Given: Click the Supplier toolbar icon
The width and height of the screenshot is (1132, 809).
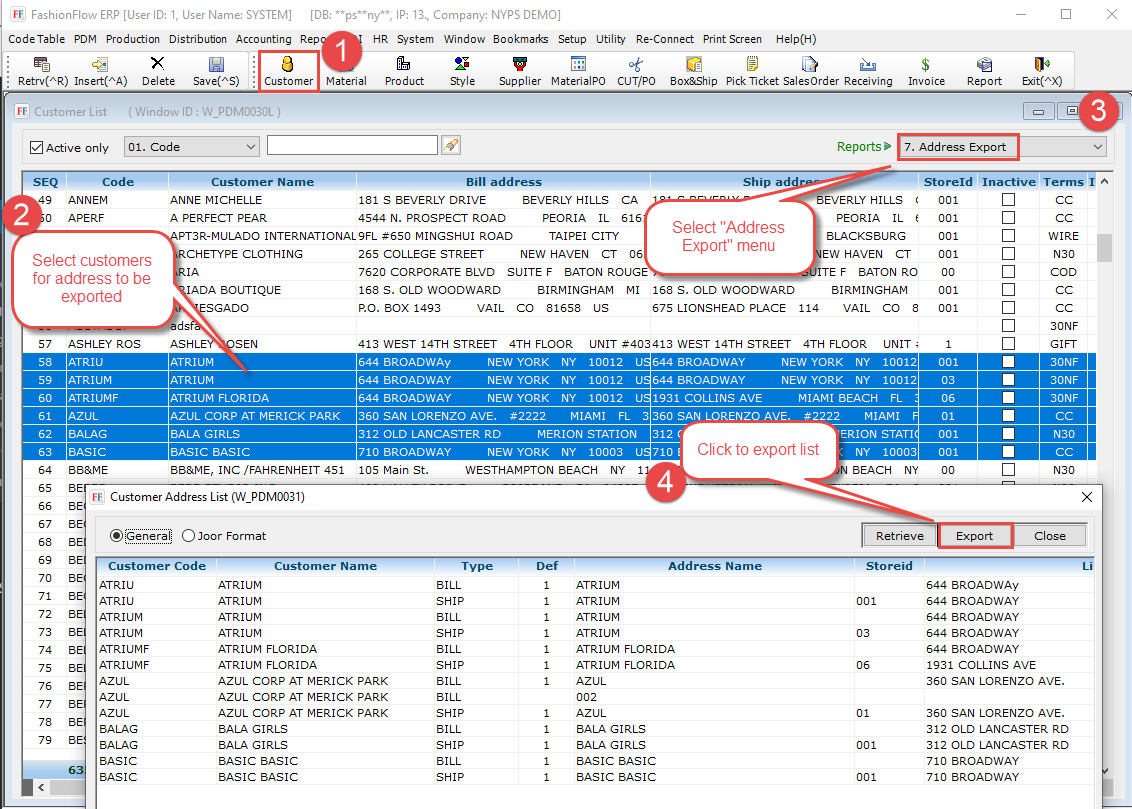Looking at the screenshot, I should tap(520, 71).
